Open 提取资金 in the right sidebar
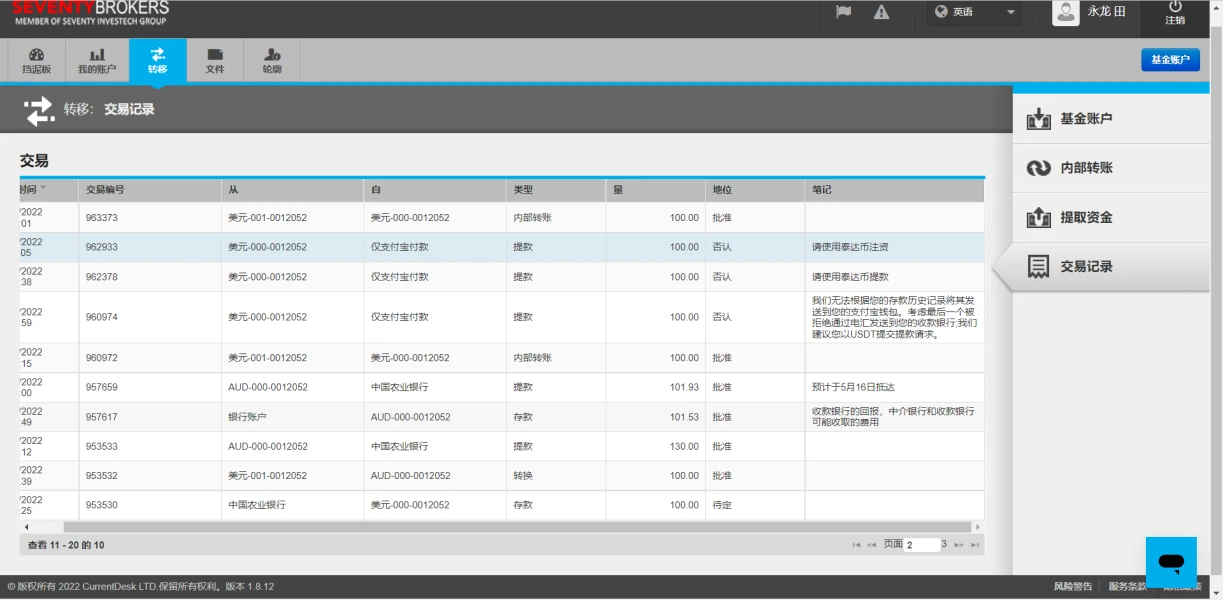The width and height of the screenshot is (1223, 600). 1085,218
